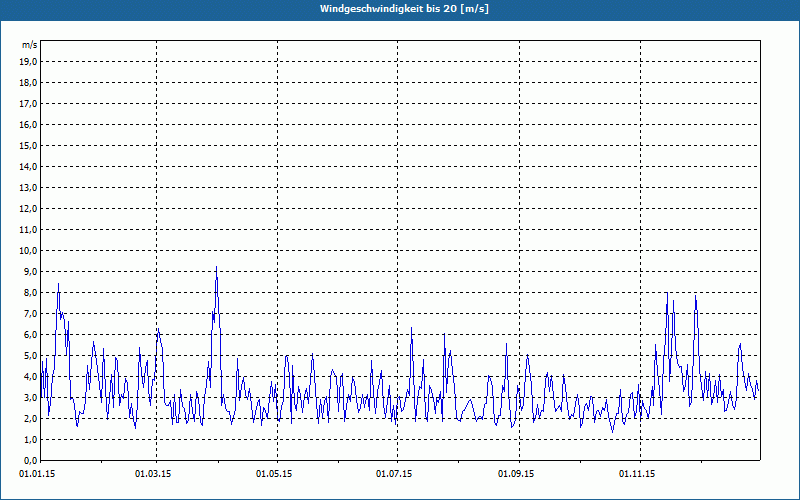The height and width of the screenshot is (500, 800).
Task: Select the 18,0 y-axis label
Action: coord(29,83)
